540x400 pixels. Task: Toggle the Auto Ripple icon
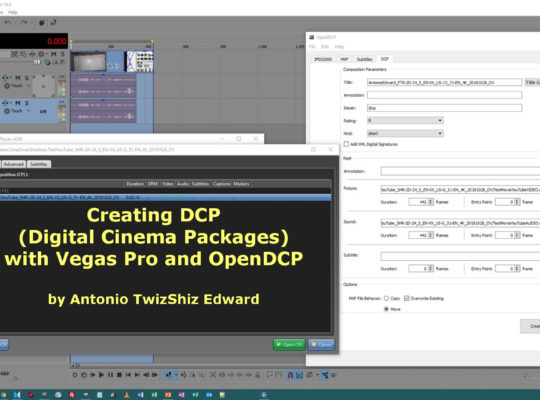310,375
